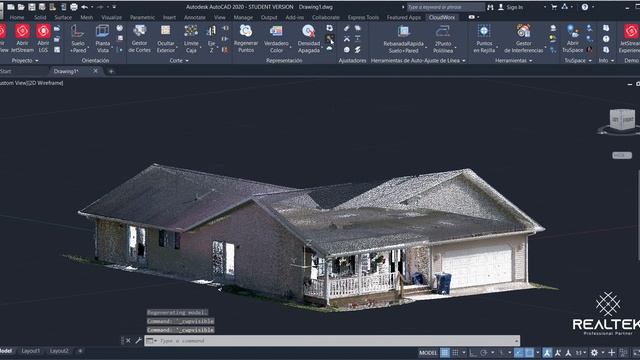This screenshot has height=360, width=640.
Task: Select the CloudWorx ribbon tab
Action: (x=442, y=18)
